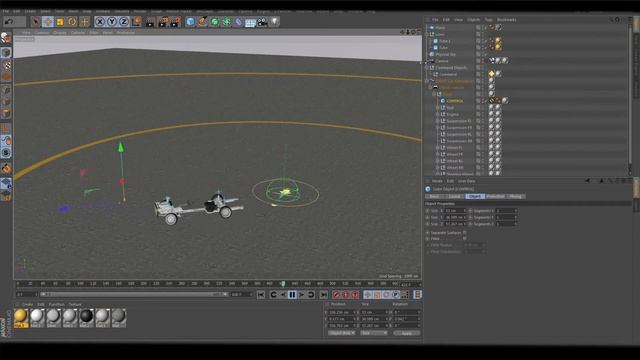
Task: Click the render view clapperboard icon
Action: 150,22
